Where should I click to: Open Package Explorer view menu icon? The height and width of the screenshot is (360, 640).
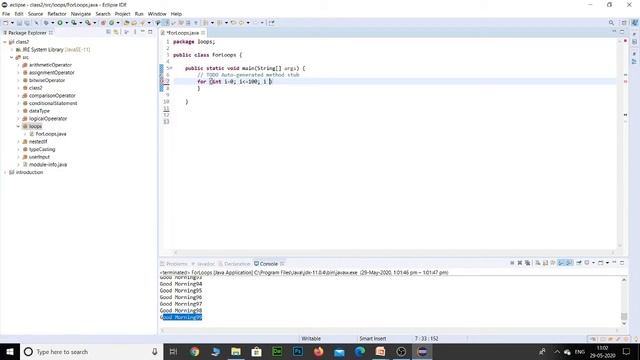coord(135,32)
